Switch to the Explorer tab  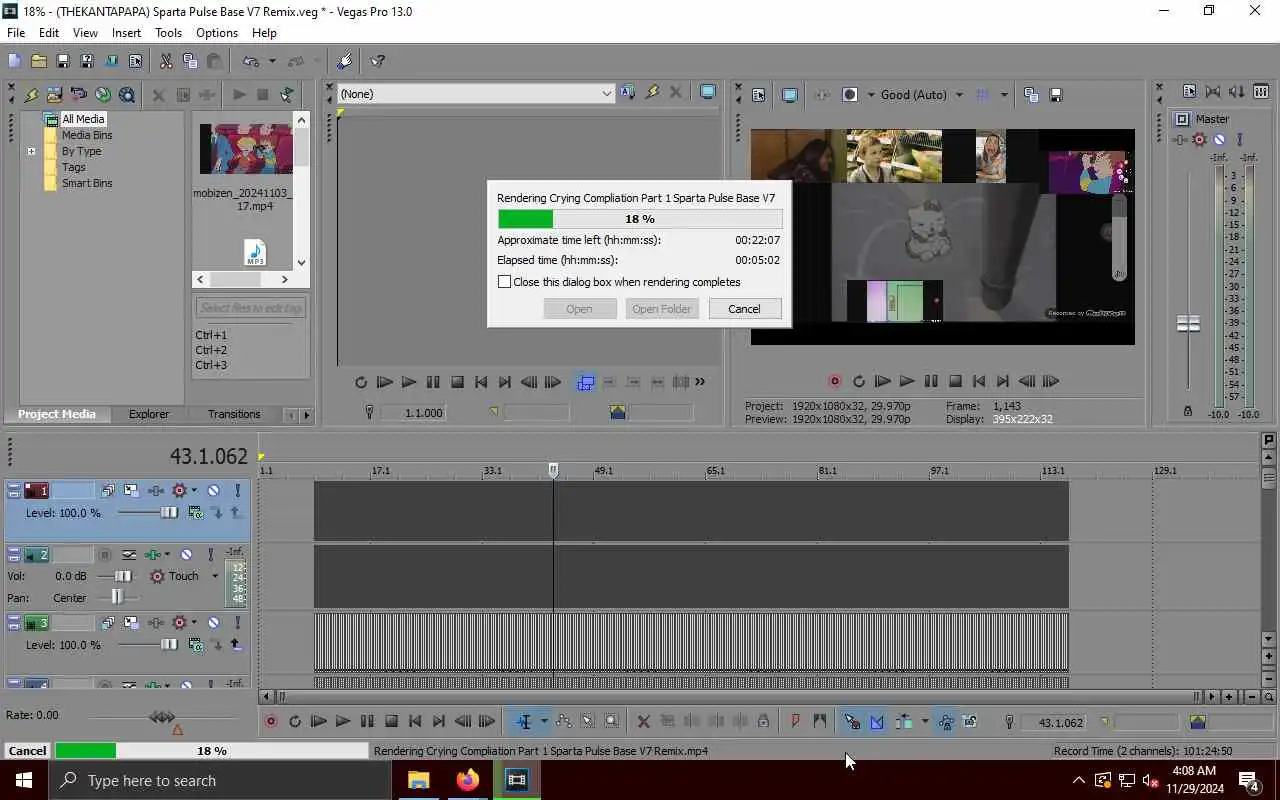[x=149, y=414]
